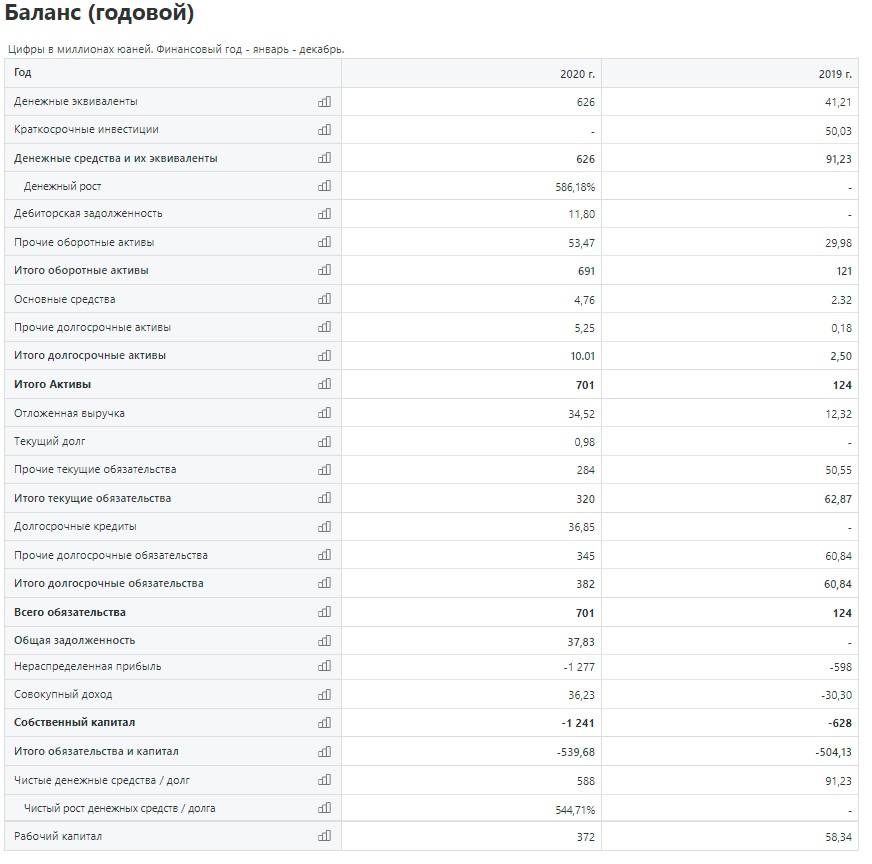Click chart icon for Прочие оборотные активы

tap(324, 242)
